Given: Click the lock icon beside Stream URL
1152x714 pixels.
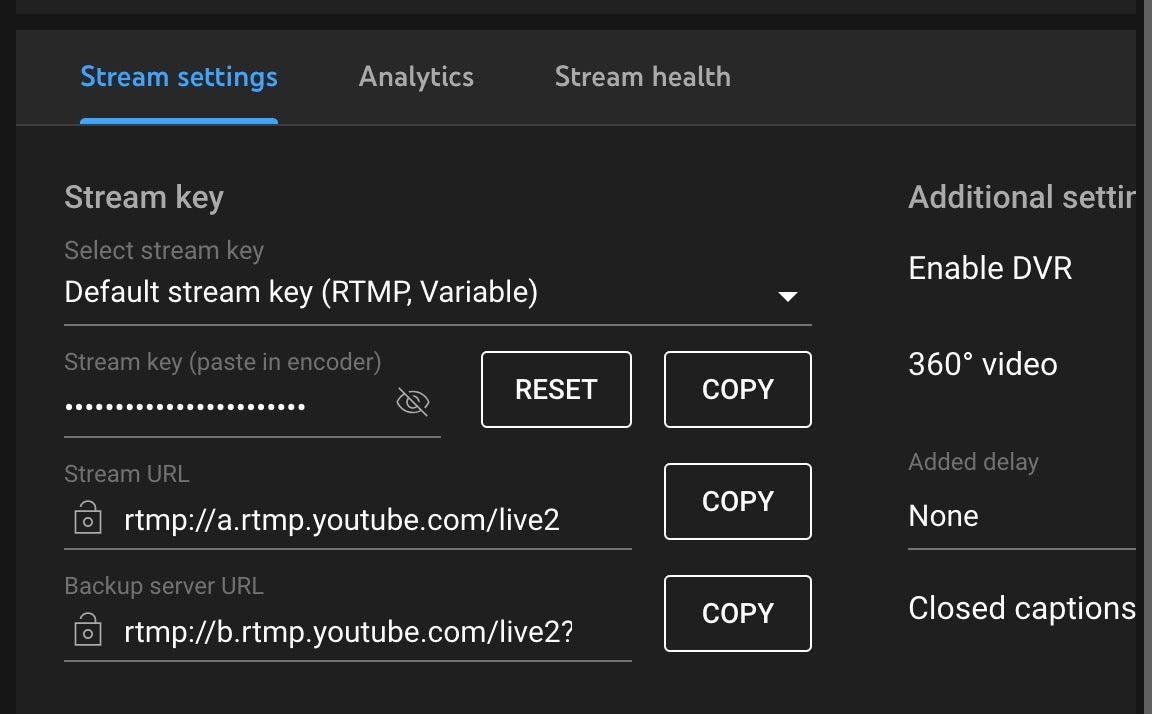Looking at the screenshot, I should coord(87,517).
